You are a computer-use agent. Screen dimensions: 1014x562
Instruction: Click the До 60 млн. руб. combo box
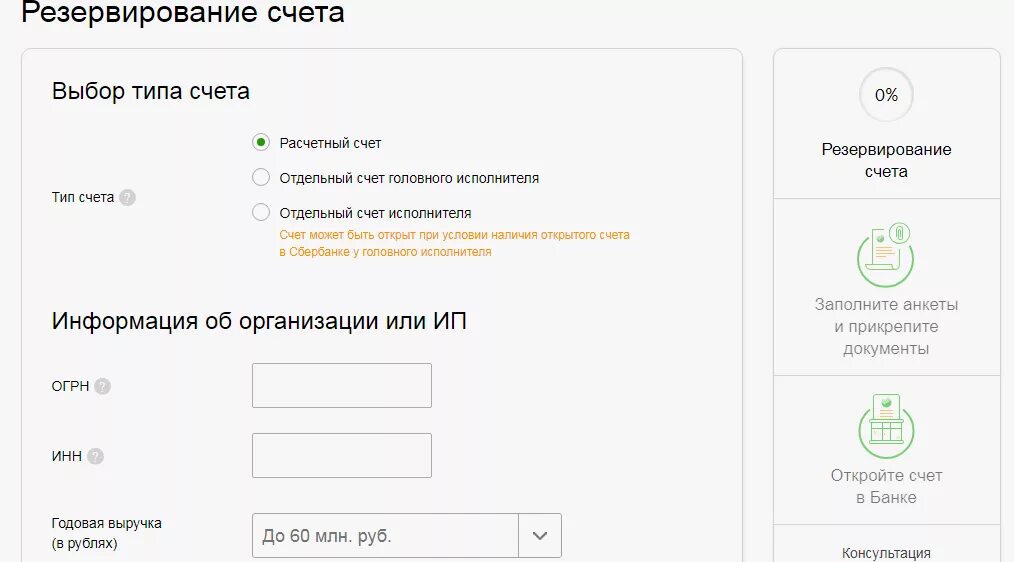tap(407, 535)
